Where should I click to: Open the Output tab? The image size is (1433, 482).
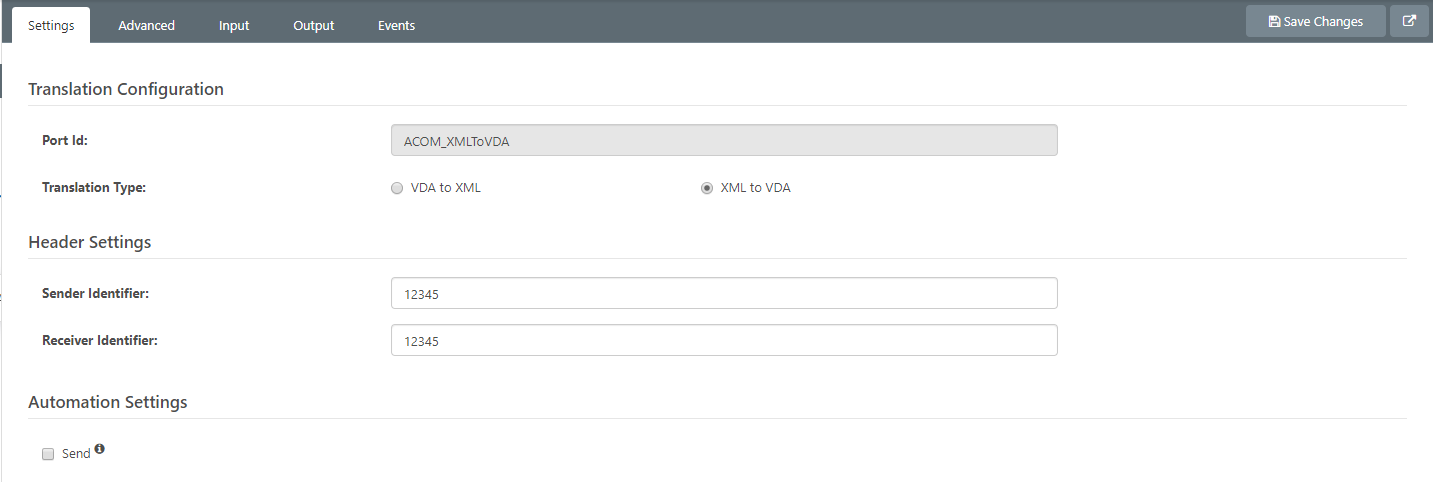[313, 25]
